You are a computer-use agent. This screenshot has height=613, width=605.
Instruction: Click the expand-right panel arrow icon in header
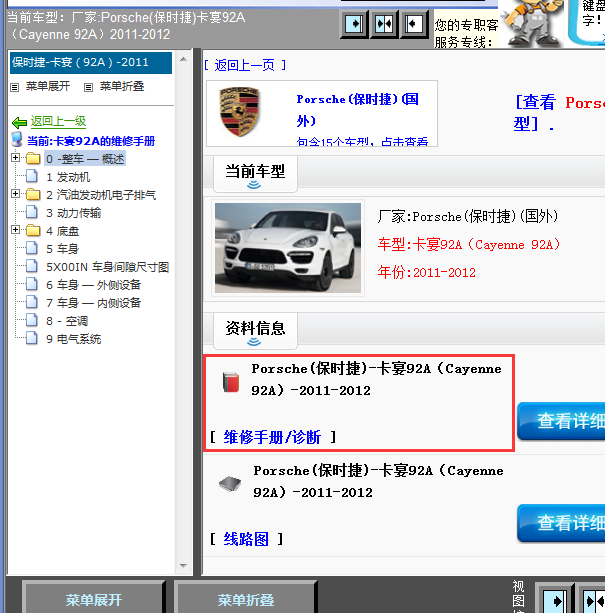point(354,24)
